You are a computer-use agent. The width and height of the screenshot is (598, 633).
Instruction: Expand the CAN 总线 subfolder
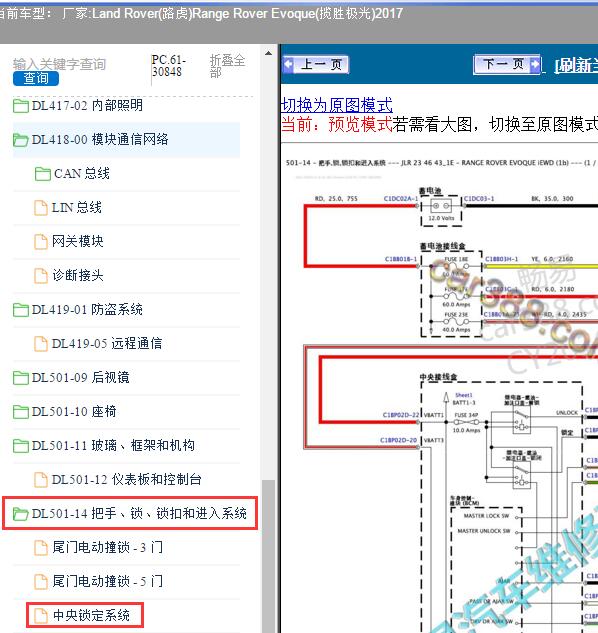[82, 174]
